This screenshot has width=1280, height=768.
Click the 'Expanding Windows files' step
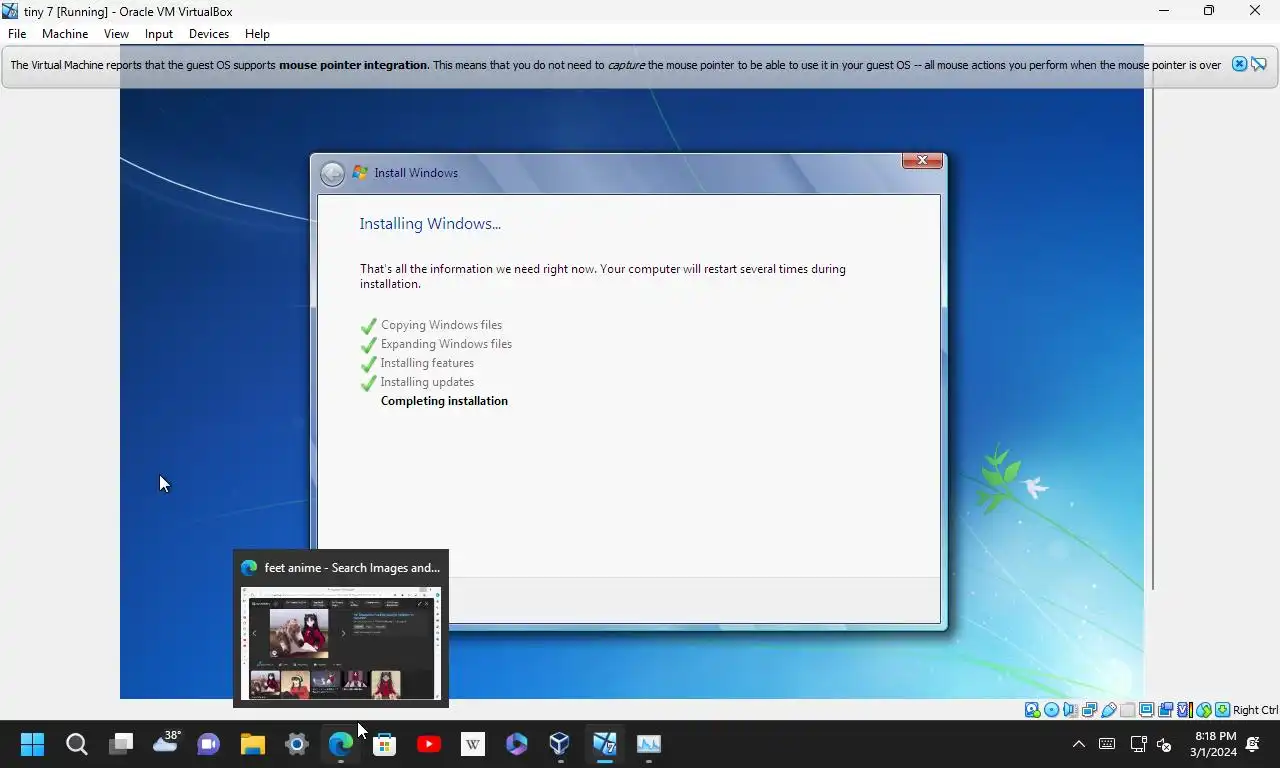click(446, 344)
